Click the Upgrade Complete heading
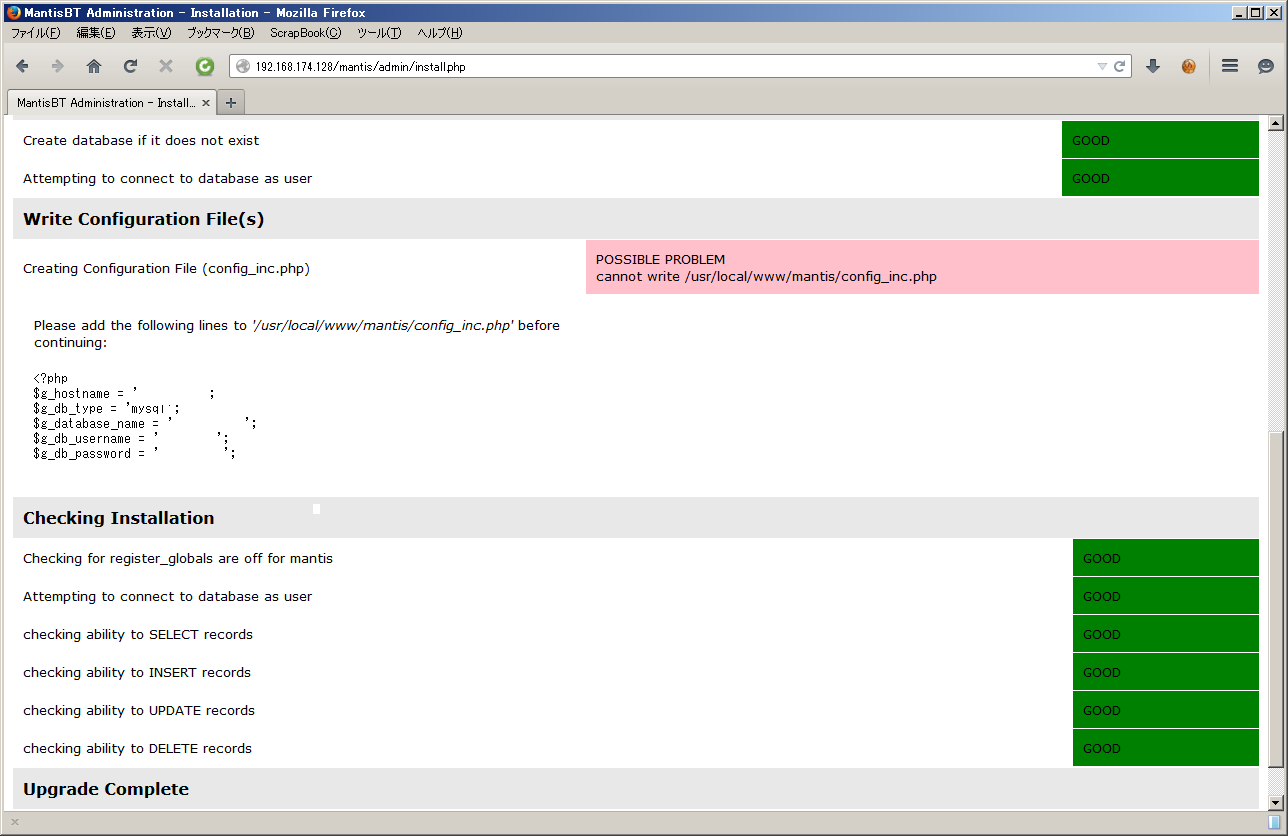Viewport: 1288px width, 836px height. [x=106, y=789]
